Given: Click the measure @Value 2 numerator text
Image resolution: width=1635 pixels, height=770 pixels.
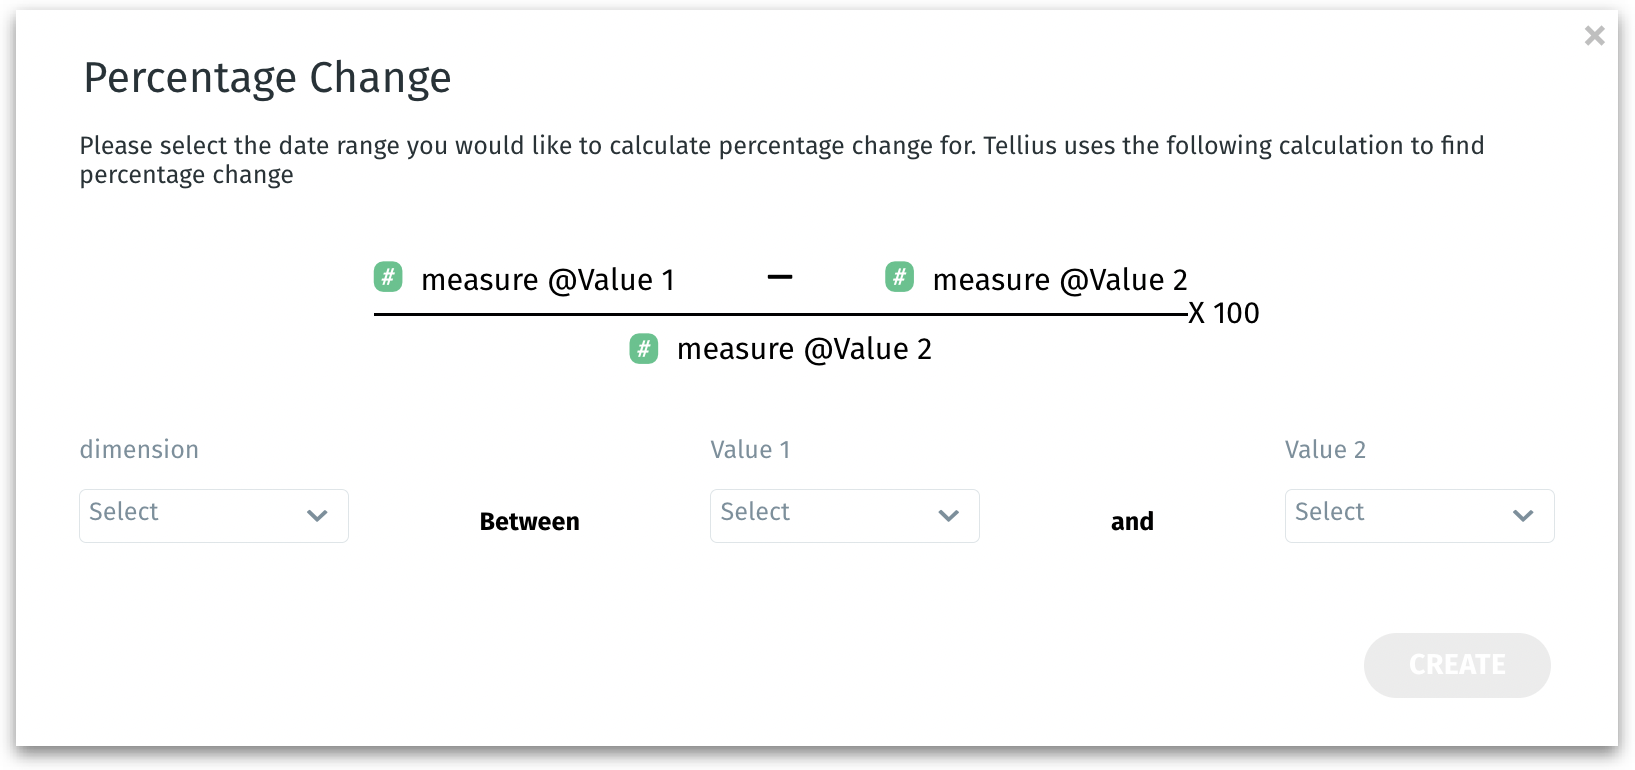Looking at the screenshot, I should click(x=1059, y=280).
